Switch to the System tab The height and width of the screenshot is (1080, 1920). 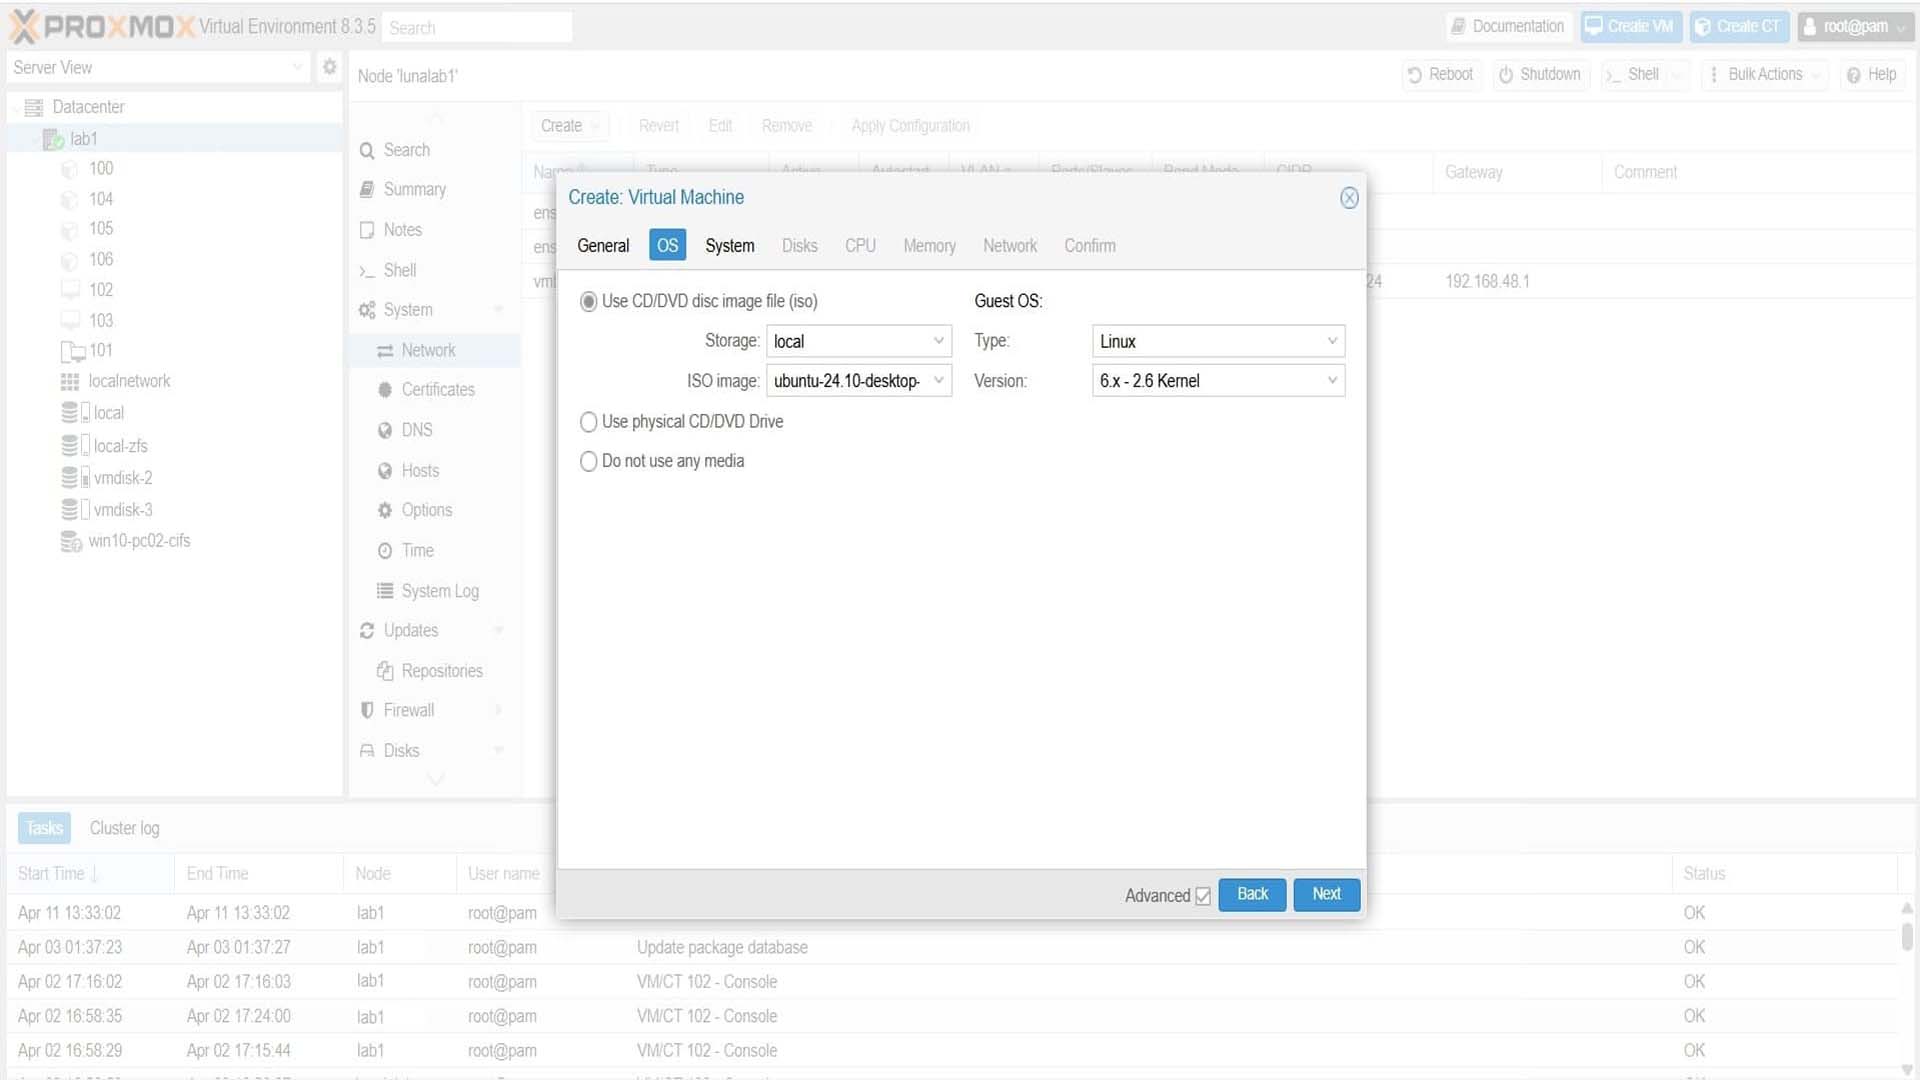coord(729,246)
